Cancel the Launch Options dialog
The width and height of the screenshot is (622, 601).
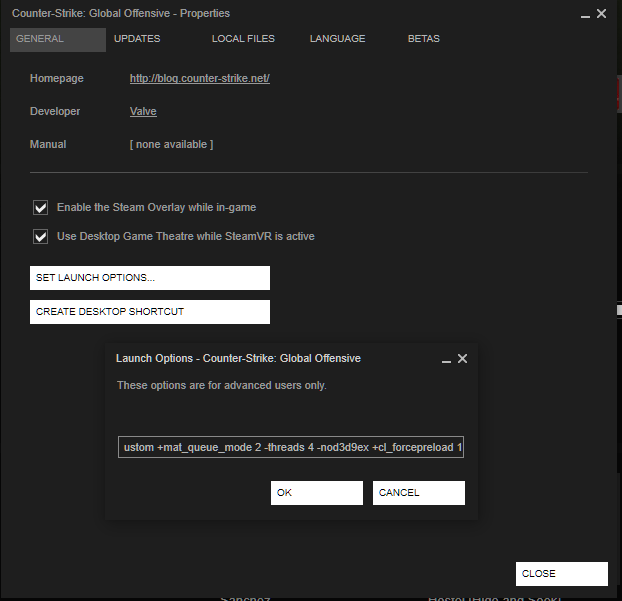pos(419,493)
